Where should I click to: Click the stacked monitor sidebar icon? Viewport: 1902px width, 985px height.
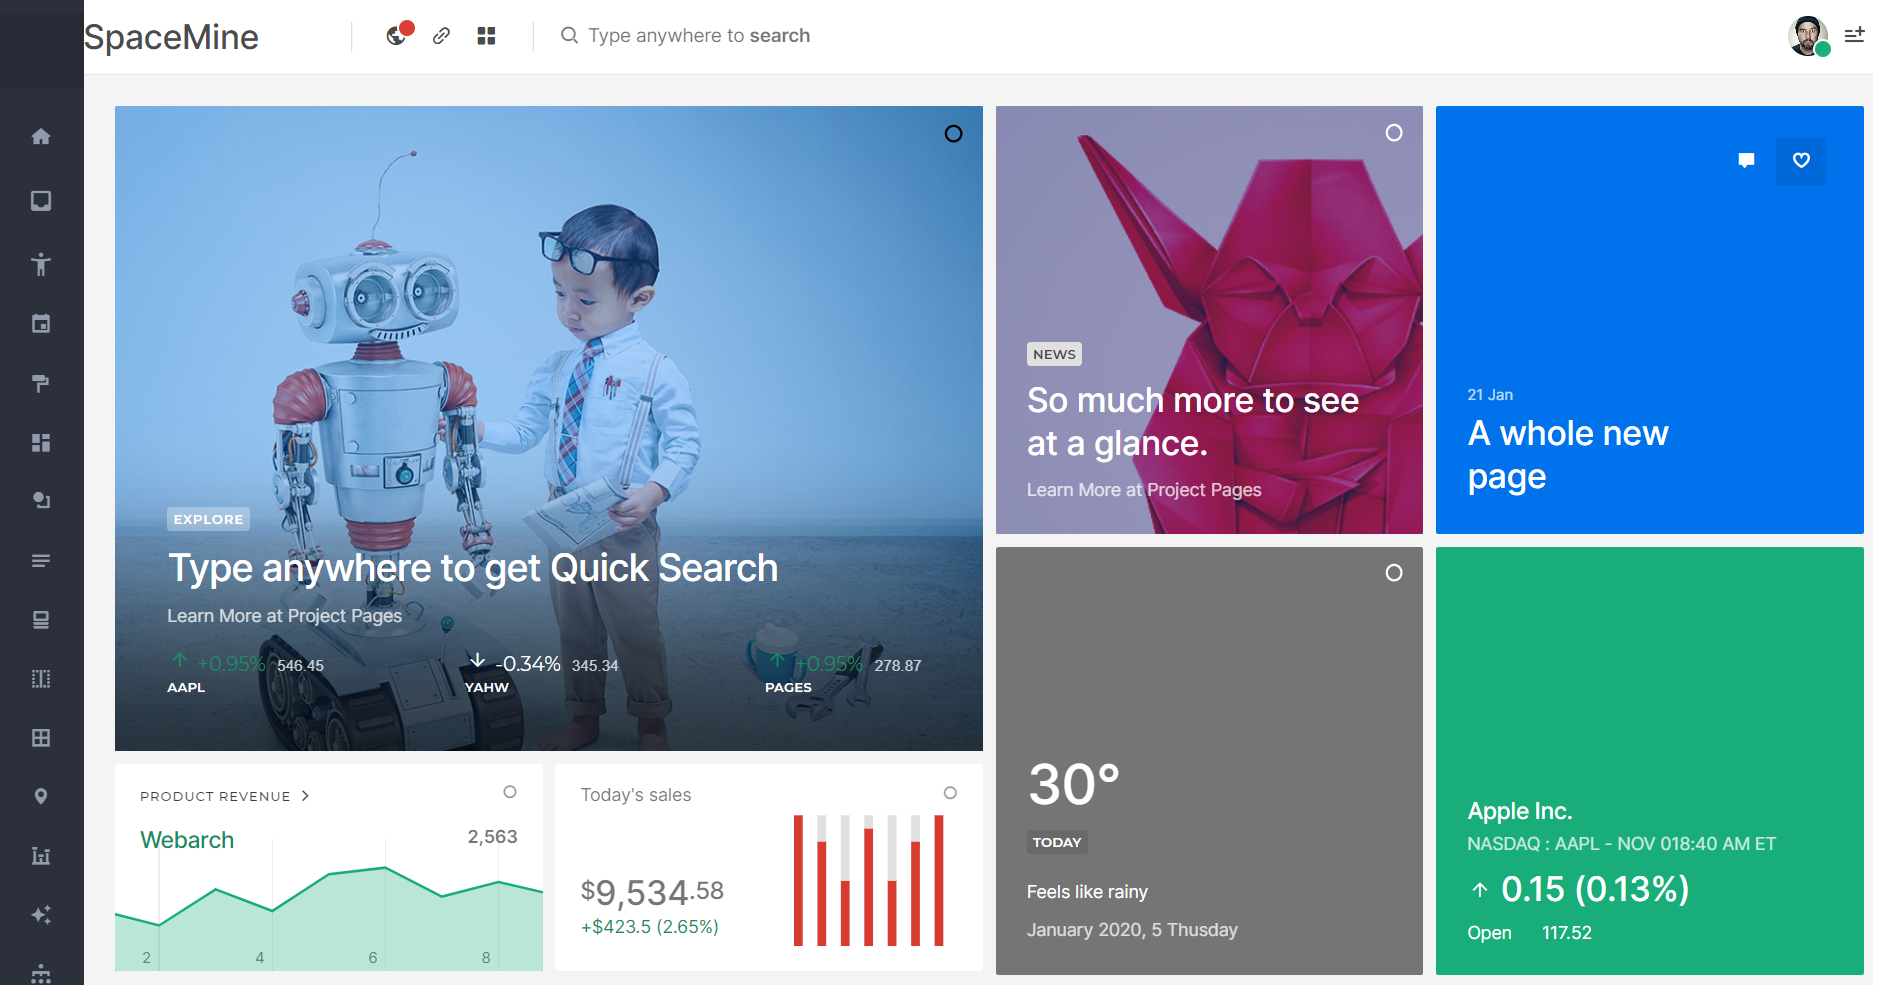pos(41,620)
